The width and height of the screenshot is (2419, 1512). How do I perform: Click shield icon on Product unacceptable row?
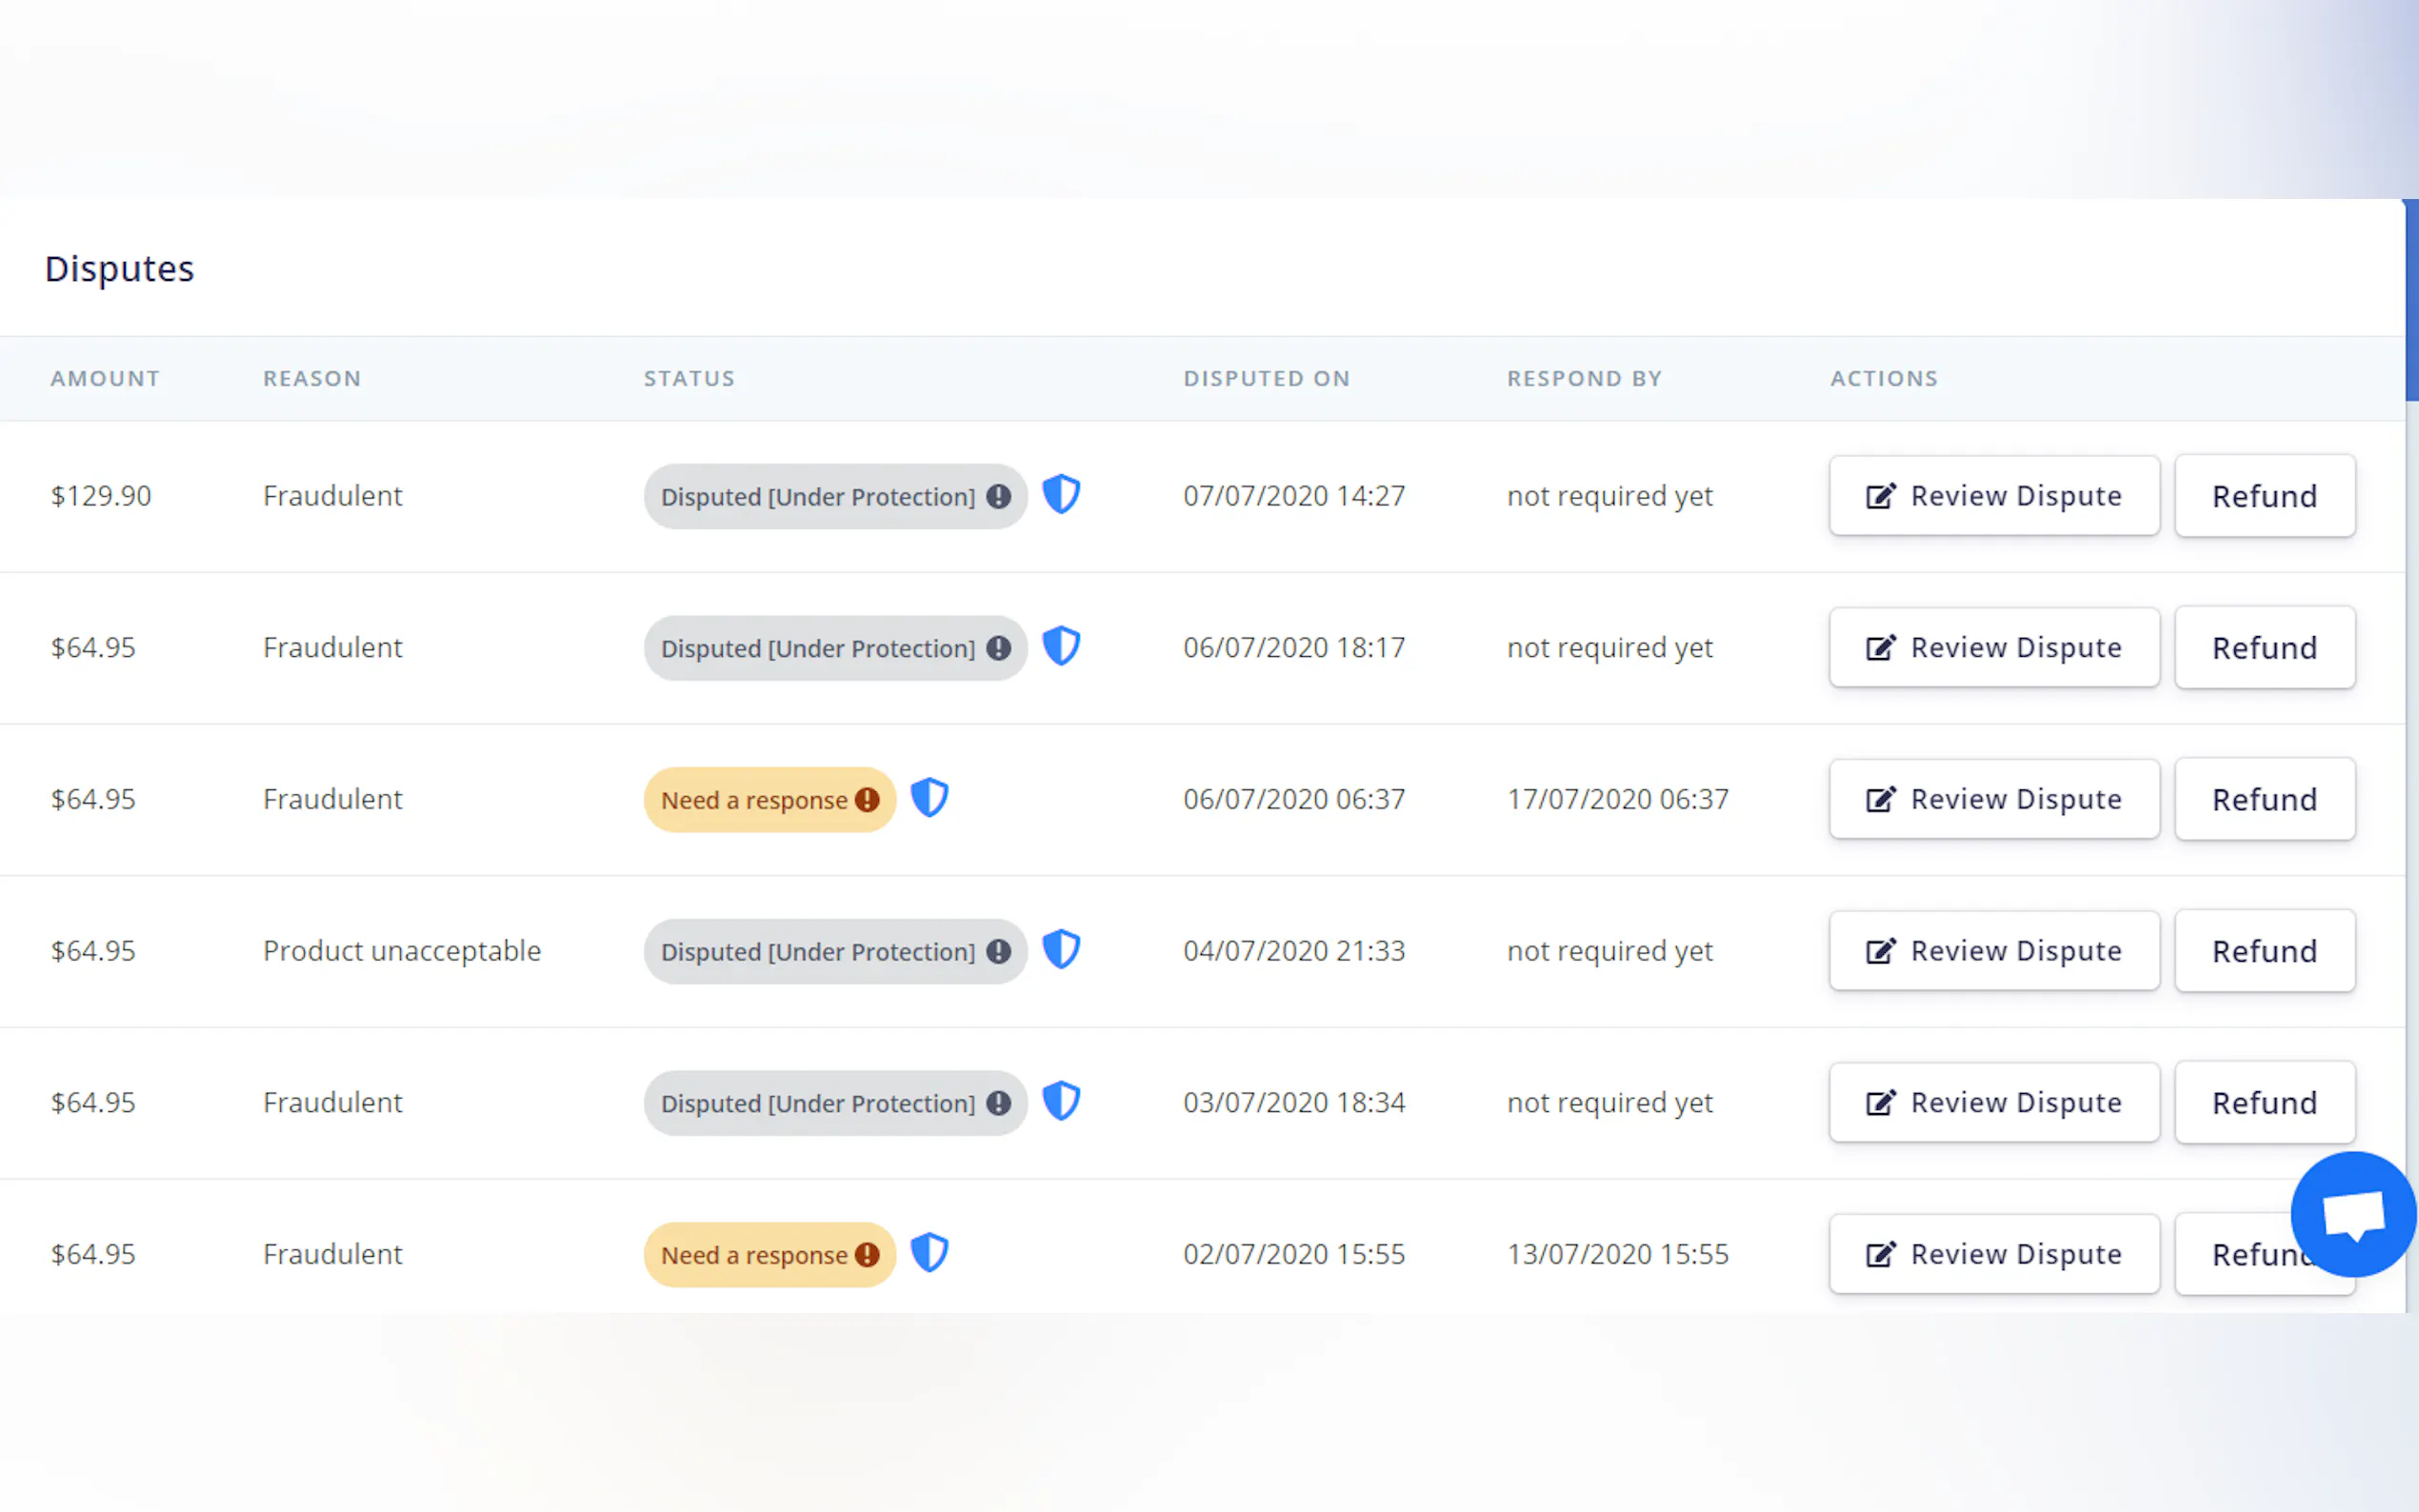point(1061,949)
